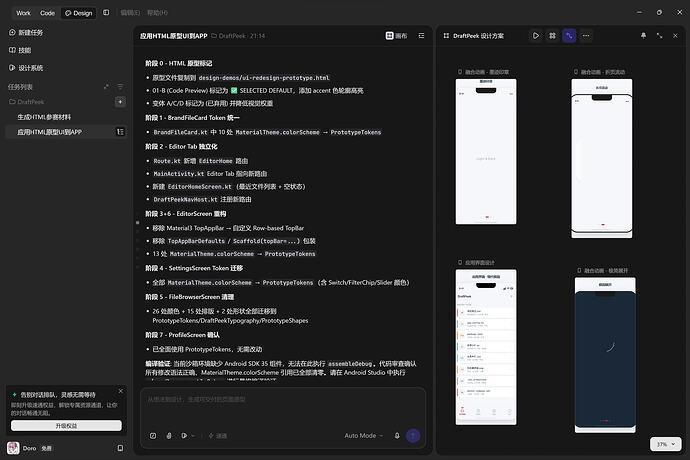Switch to the Code tab
The height and width of the screenshot is (460, 690).
[x=48, y=13]
